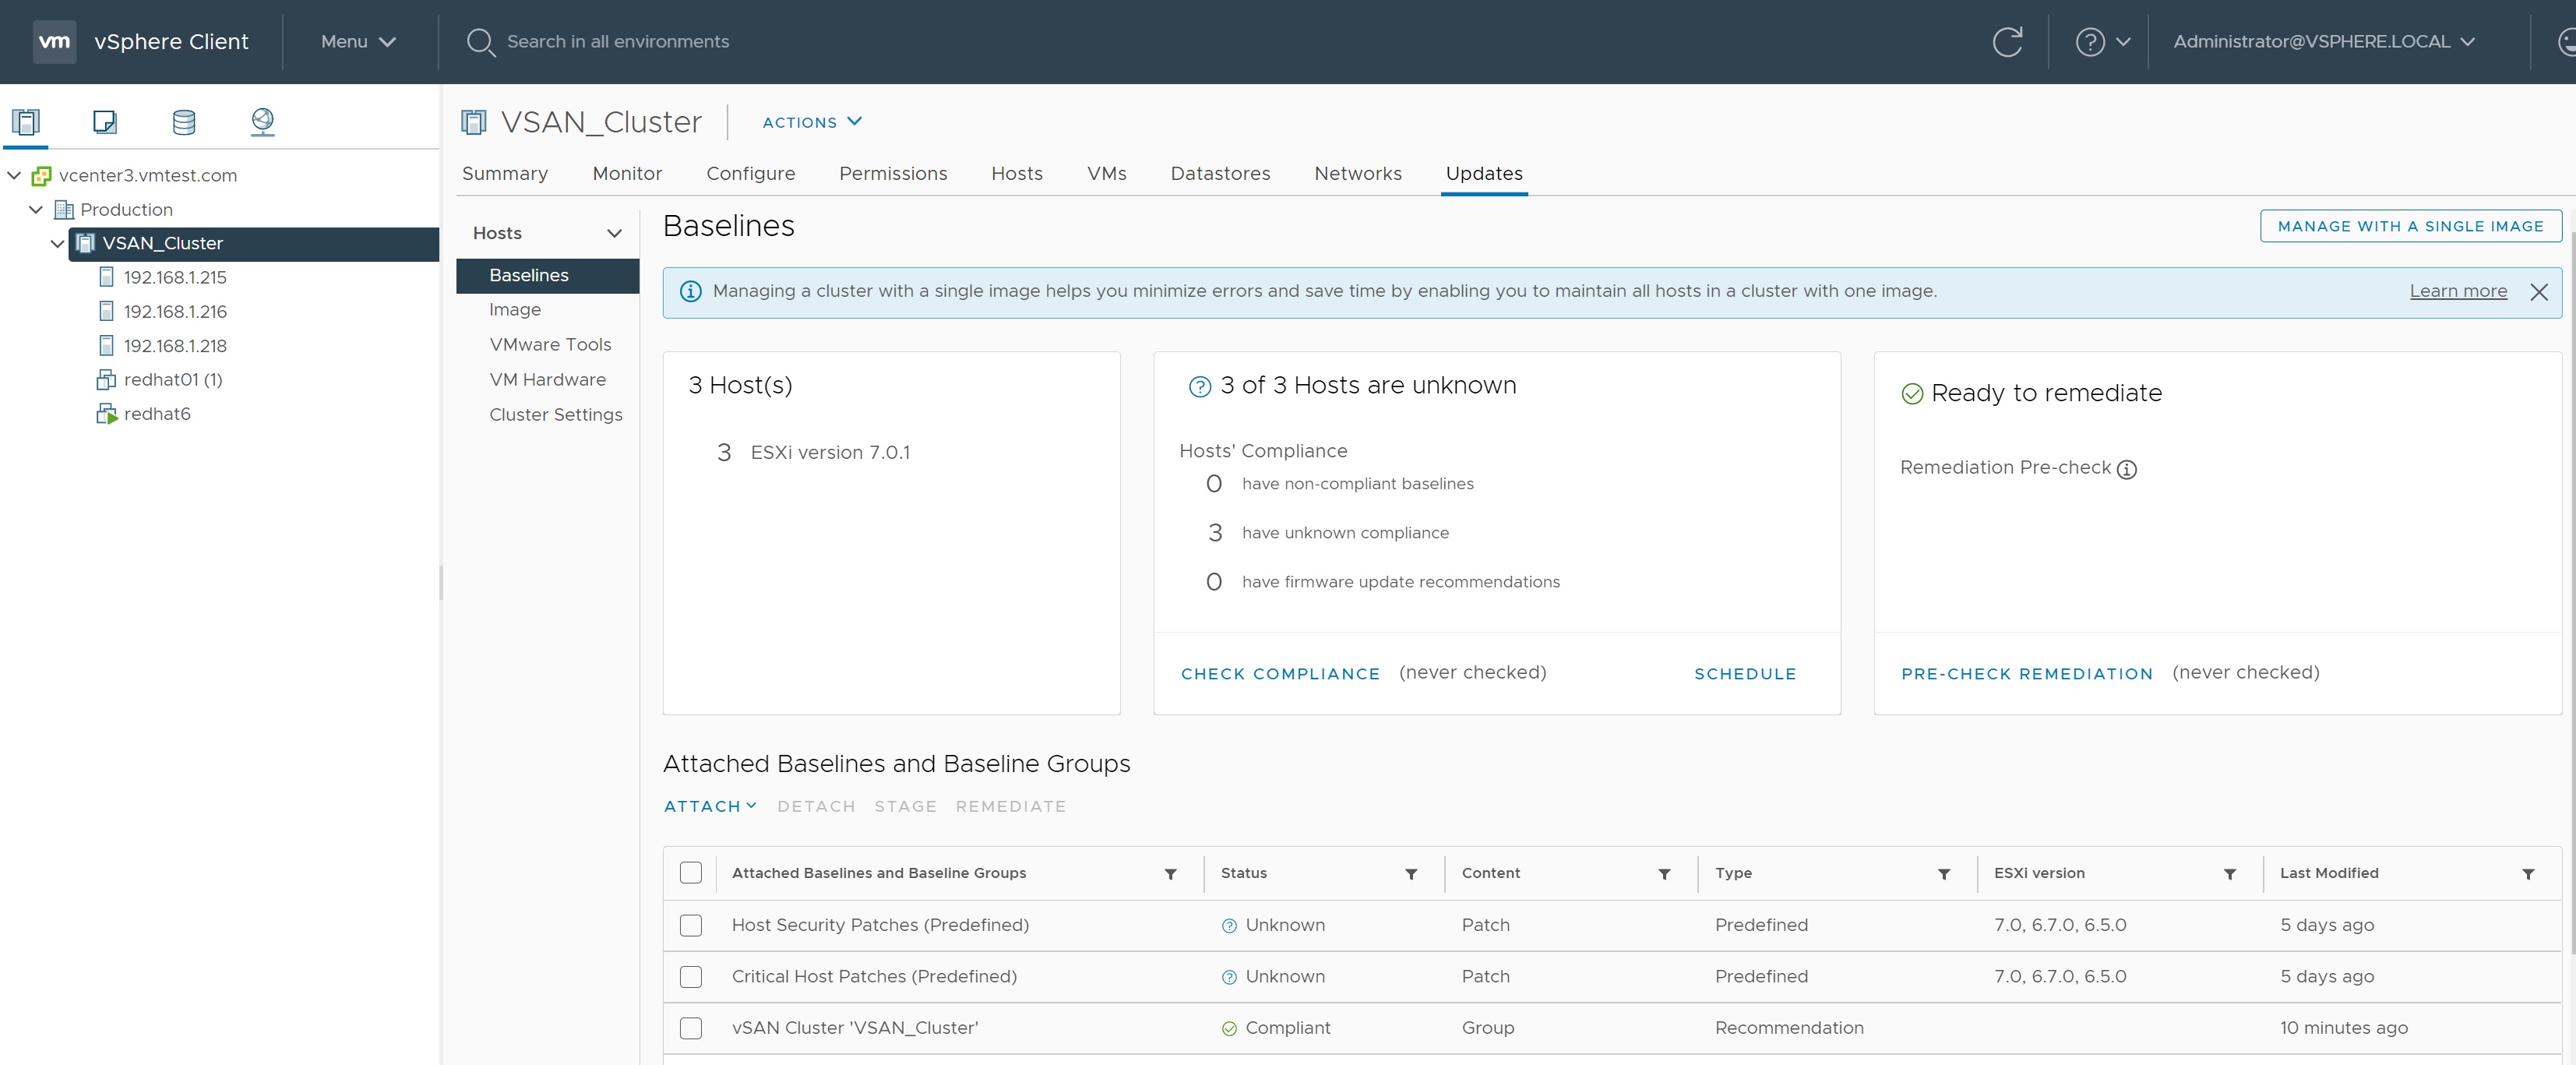Open the Hosts and Clusters inventory view
This screenshot has height=1065, width=2576.
26,122
